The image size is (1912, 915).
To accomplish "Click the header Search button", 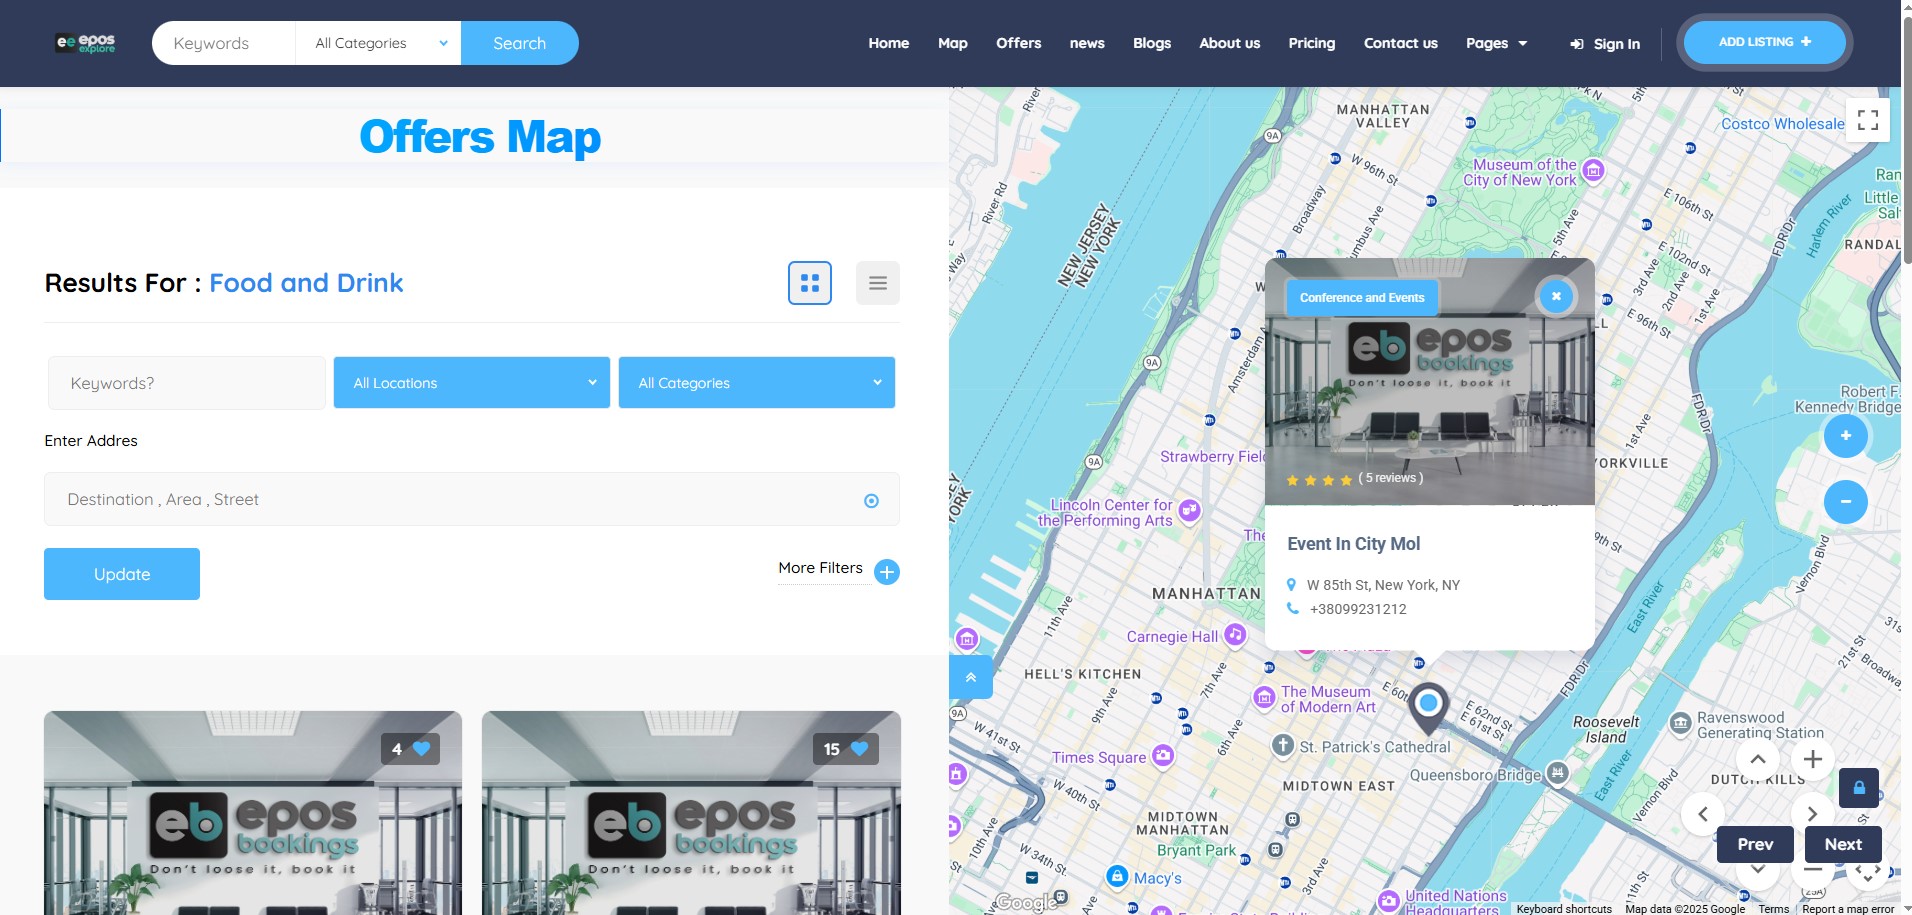I will click(x=519, y=43).
